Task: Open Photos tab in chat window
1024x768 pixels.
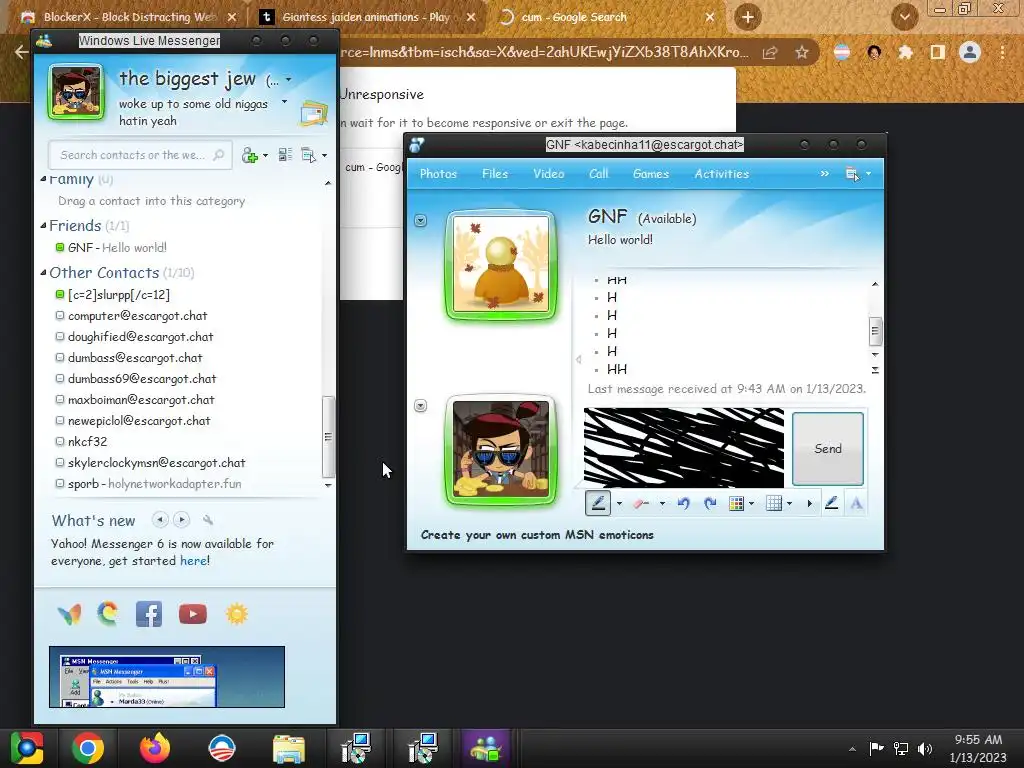Action: (x=438, y=174)
